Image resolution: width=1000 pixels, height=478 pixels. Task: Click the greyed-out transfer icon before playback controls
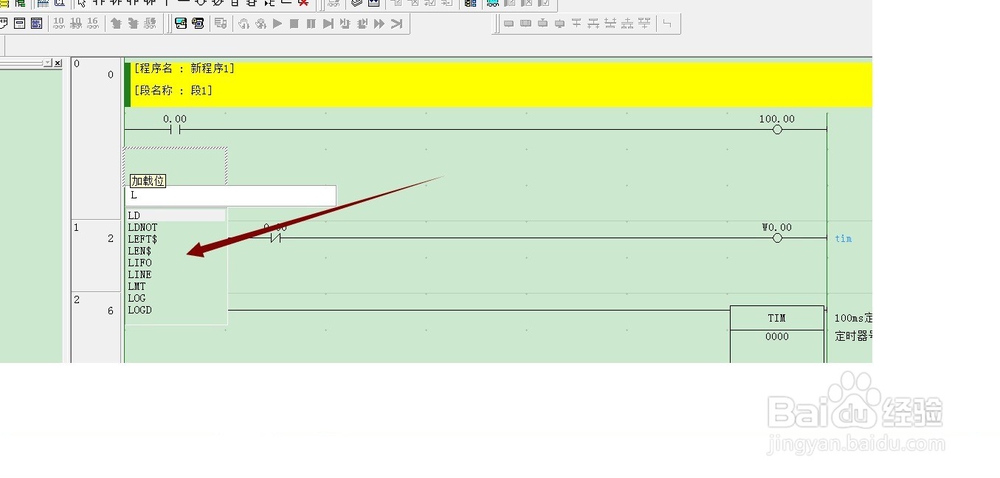pyautogui.click(x=221, y=24)
